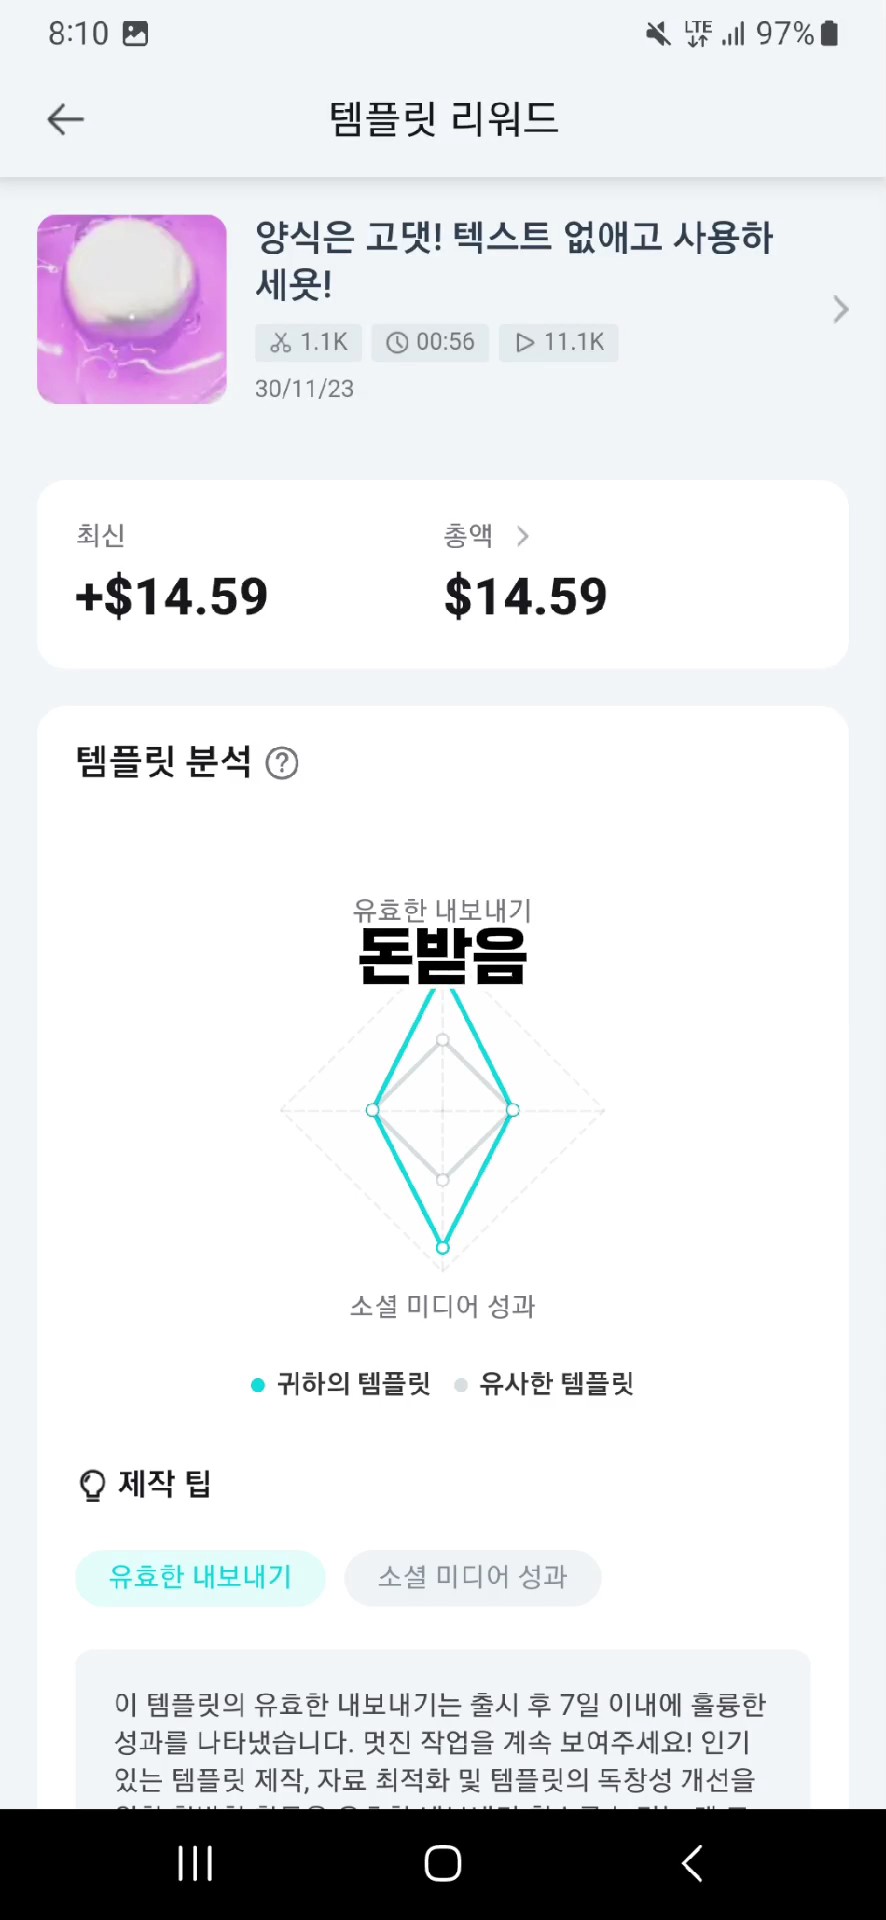Open 총액 earnings details with its arrow
This screenshot has width=886, height=1920.
(522, 536)
